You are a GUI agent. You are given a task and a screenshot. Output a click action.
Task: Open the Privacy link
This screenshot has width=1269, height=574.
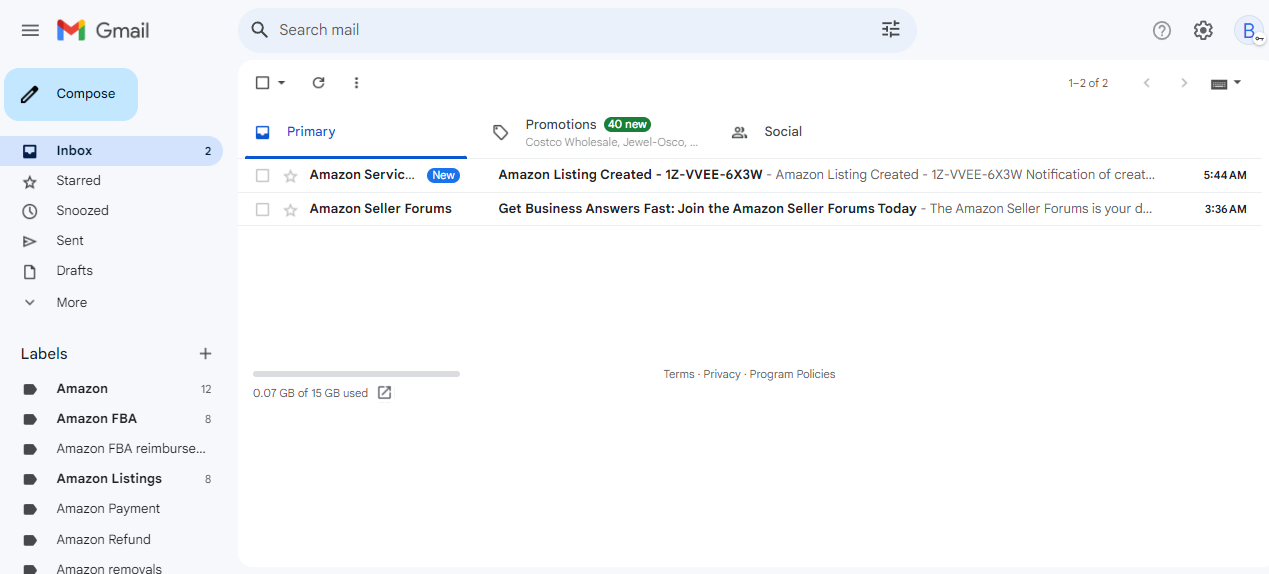coord(722,375)
